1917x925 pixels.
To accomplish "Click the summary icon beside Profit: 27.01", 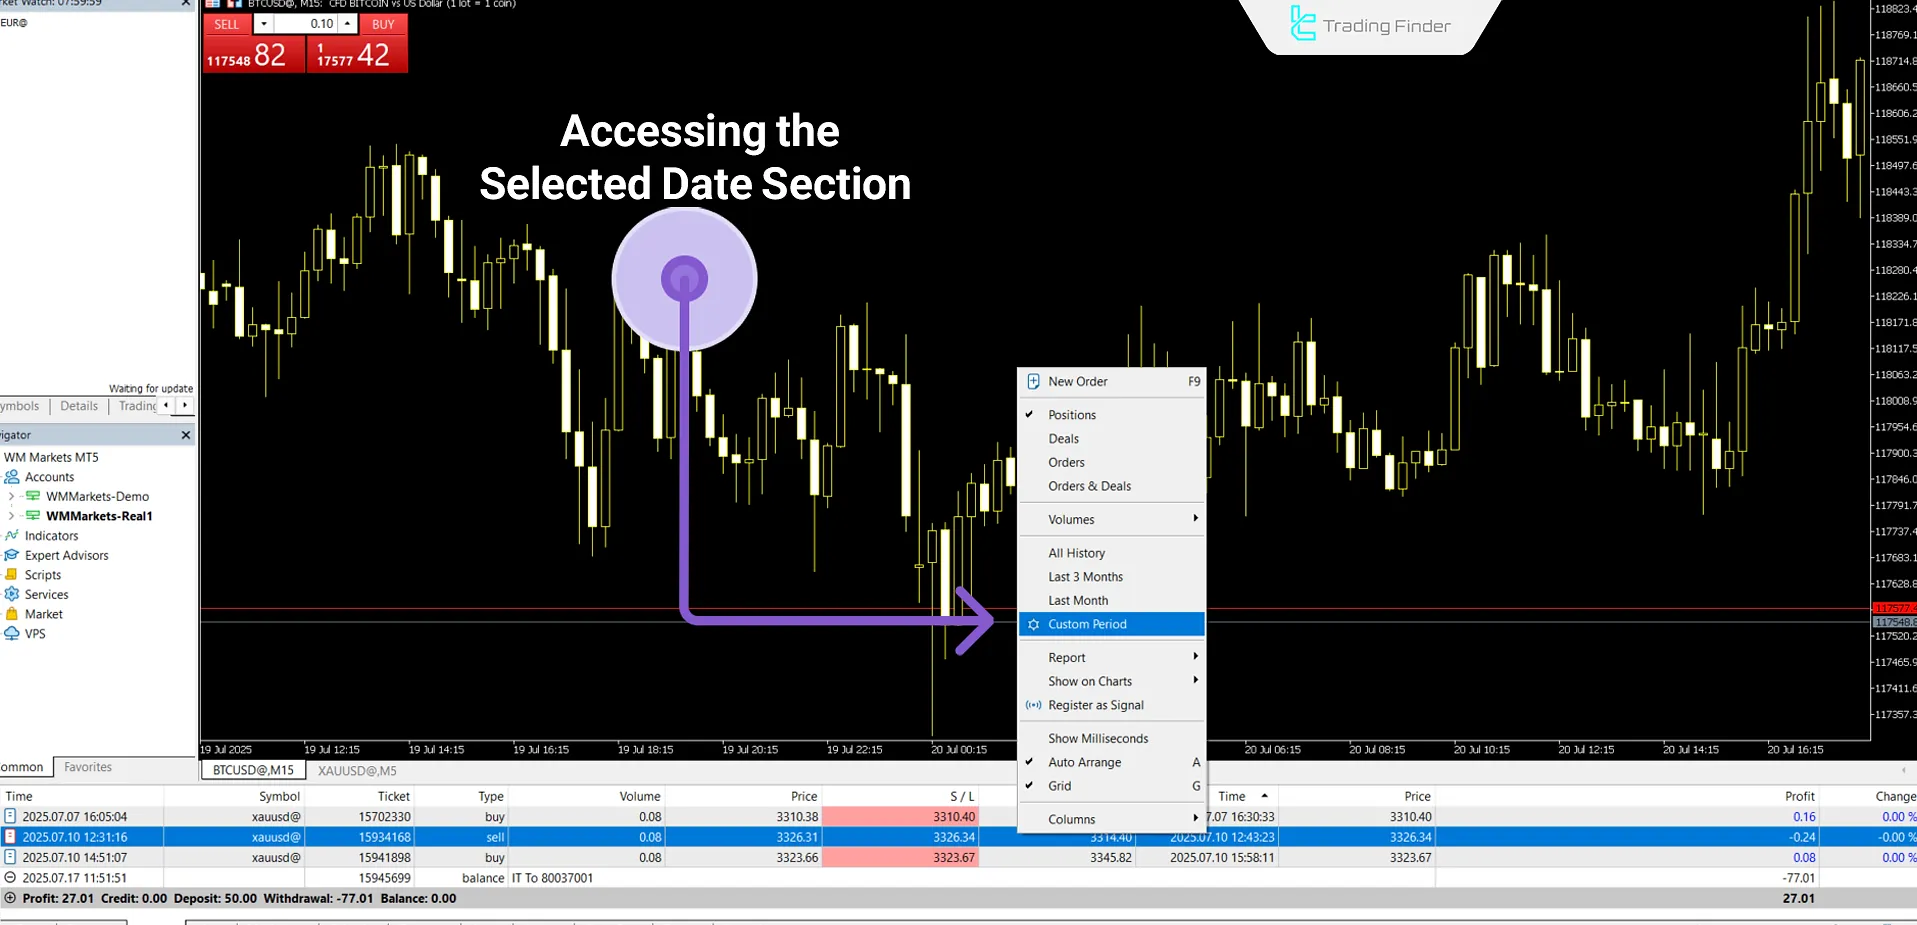I will click(10, 898).
